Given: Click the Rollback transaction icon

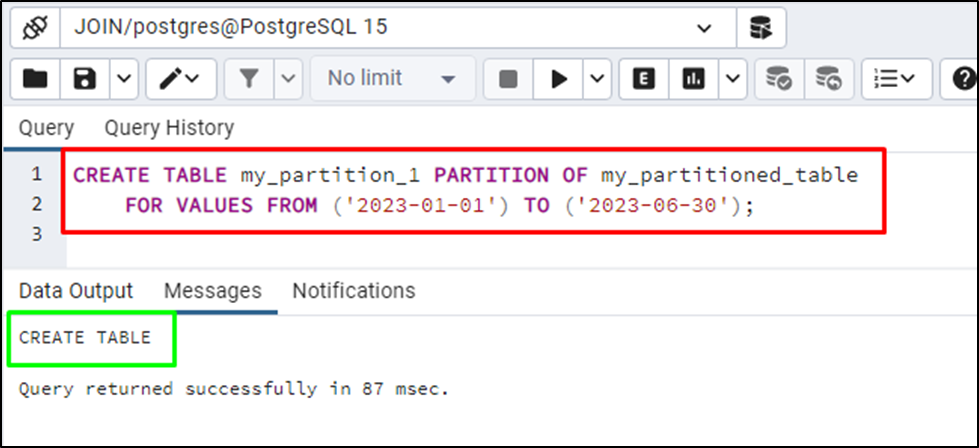Looking at the screenshot, I should 829,79.
